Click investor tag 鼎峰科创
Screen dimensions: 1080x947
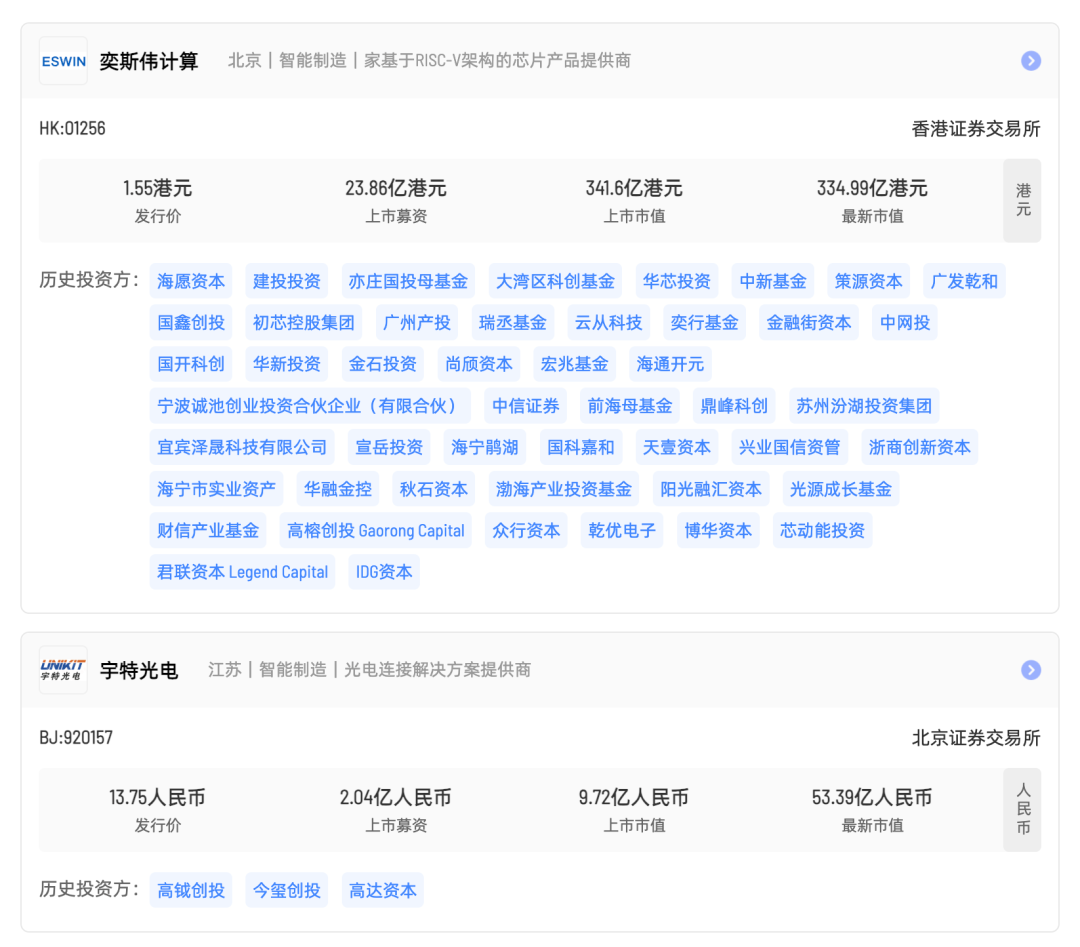pyautogui.click(x=734, y=406)
